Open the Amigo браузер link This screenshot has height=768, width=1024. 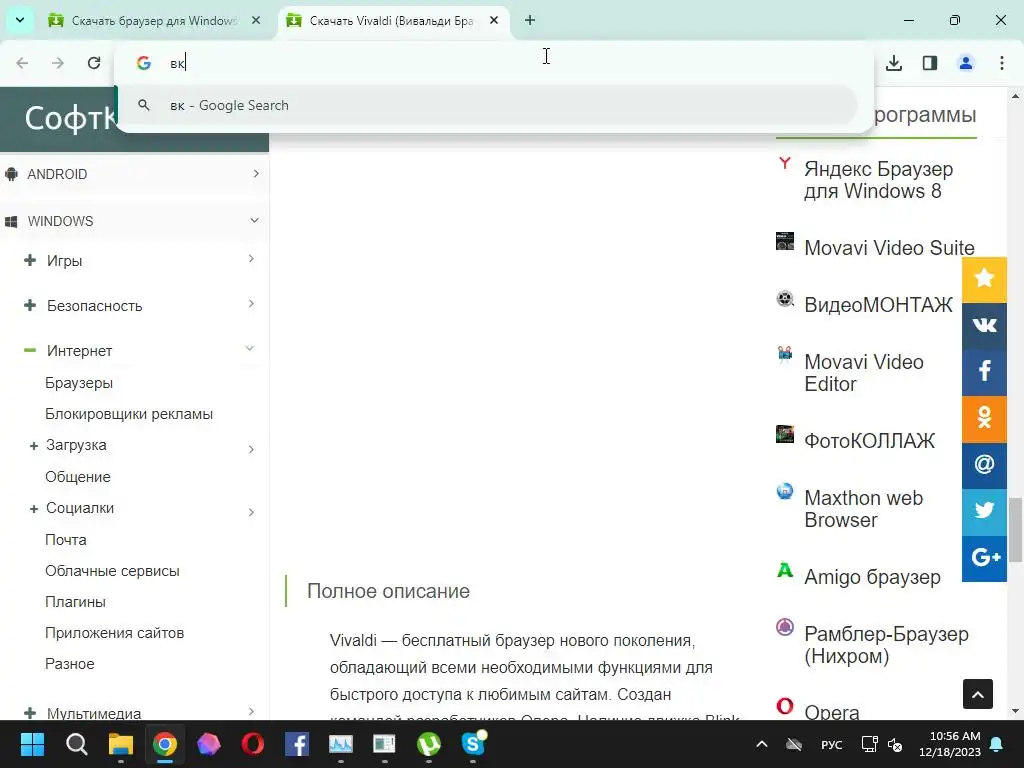[x=872, y=577]
